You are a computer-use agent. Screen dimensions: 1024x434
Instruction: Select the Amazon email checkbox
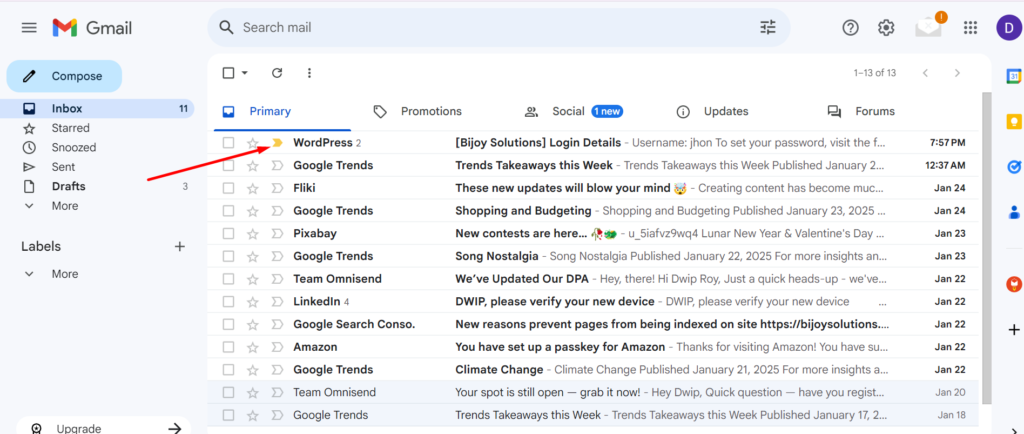click(x=229, y=347)
